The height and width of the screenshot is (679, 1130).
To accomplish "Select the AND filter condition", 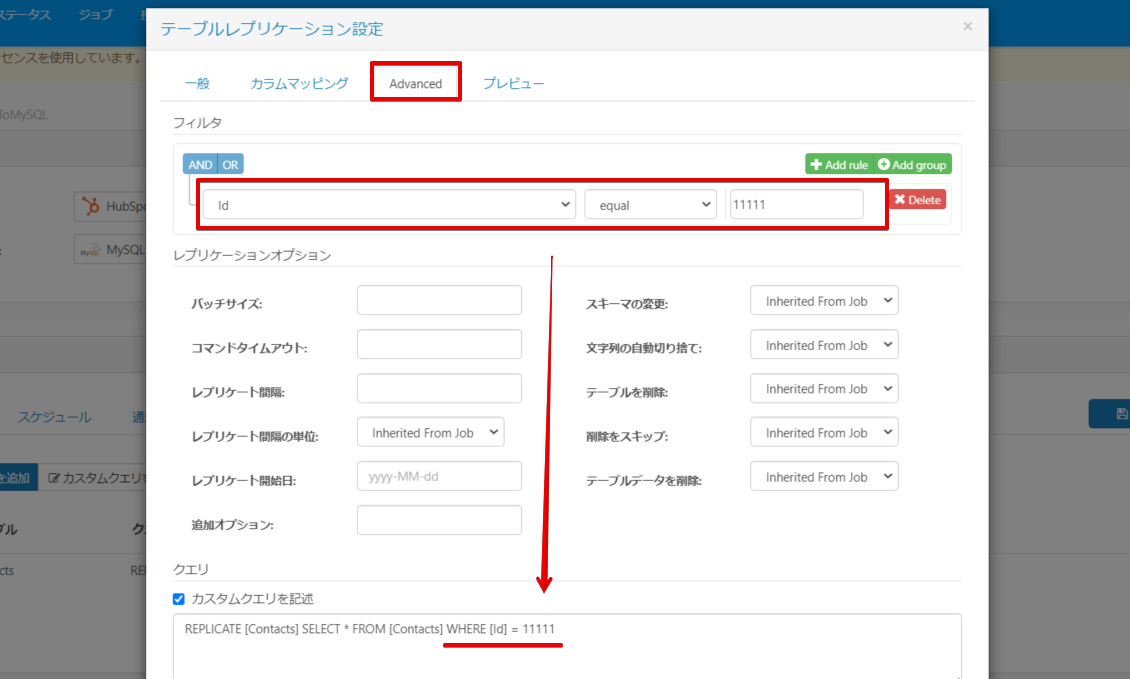I will pos(200,164).
